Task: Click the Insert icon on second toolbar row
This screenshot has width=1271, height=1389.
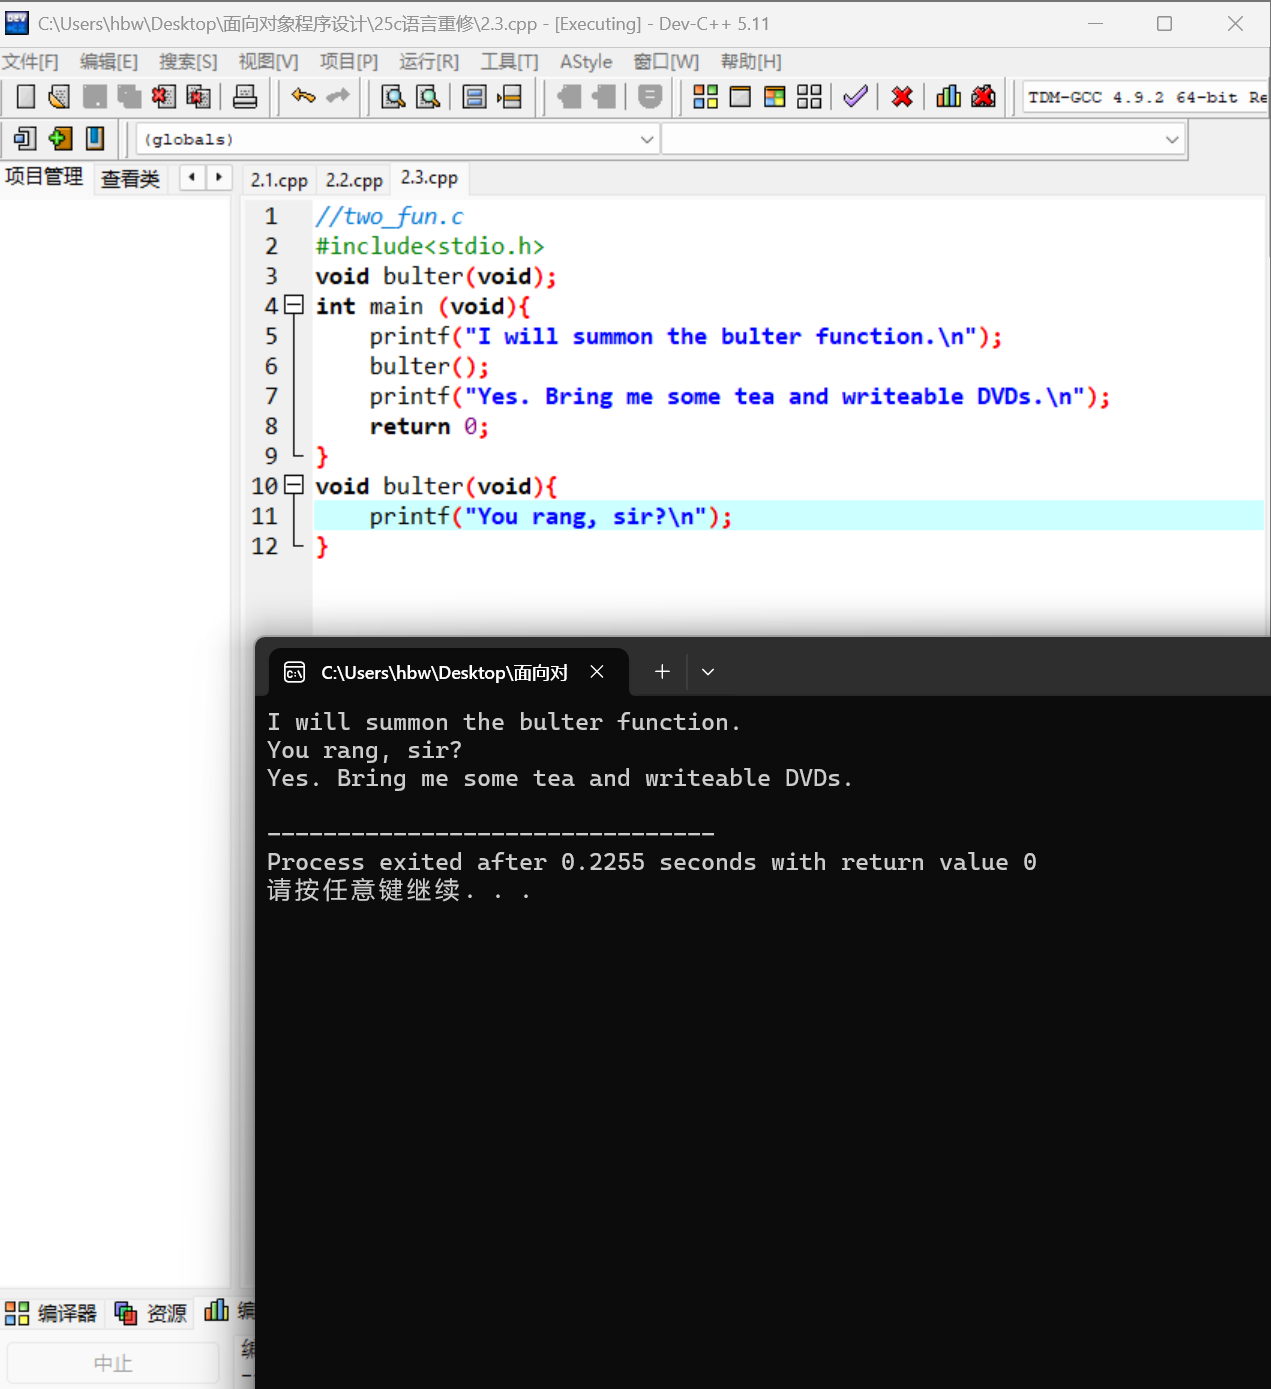Action: click(x=25, y=138)
